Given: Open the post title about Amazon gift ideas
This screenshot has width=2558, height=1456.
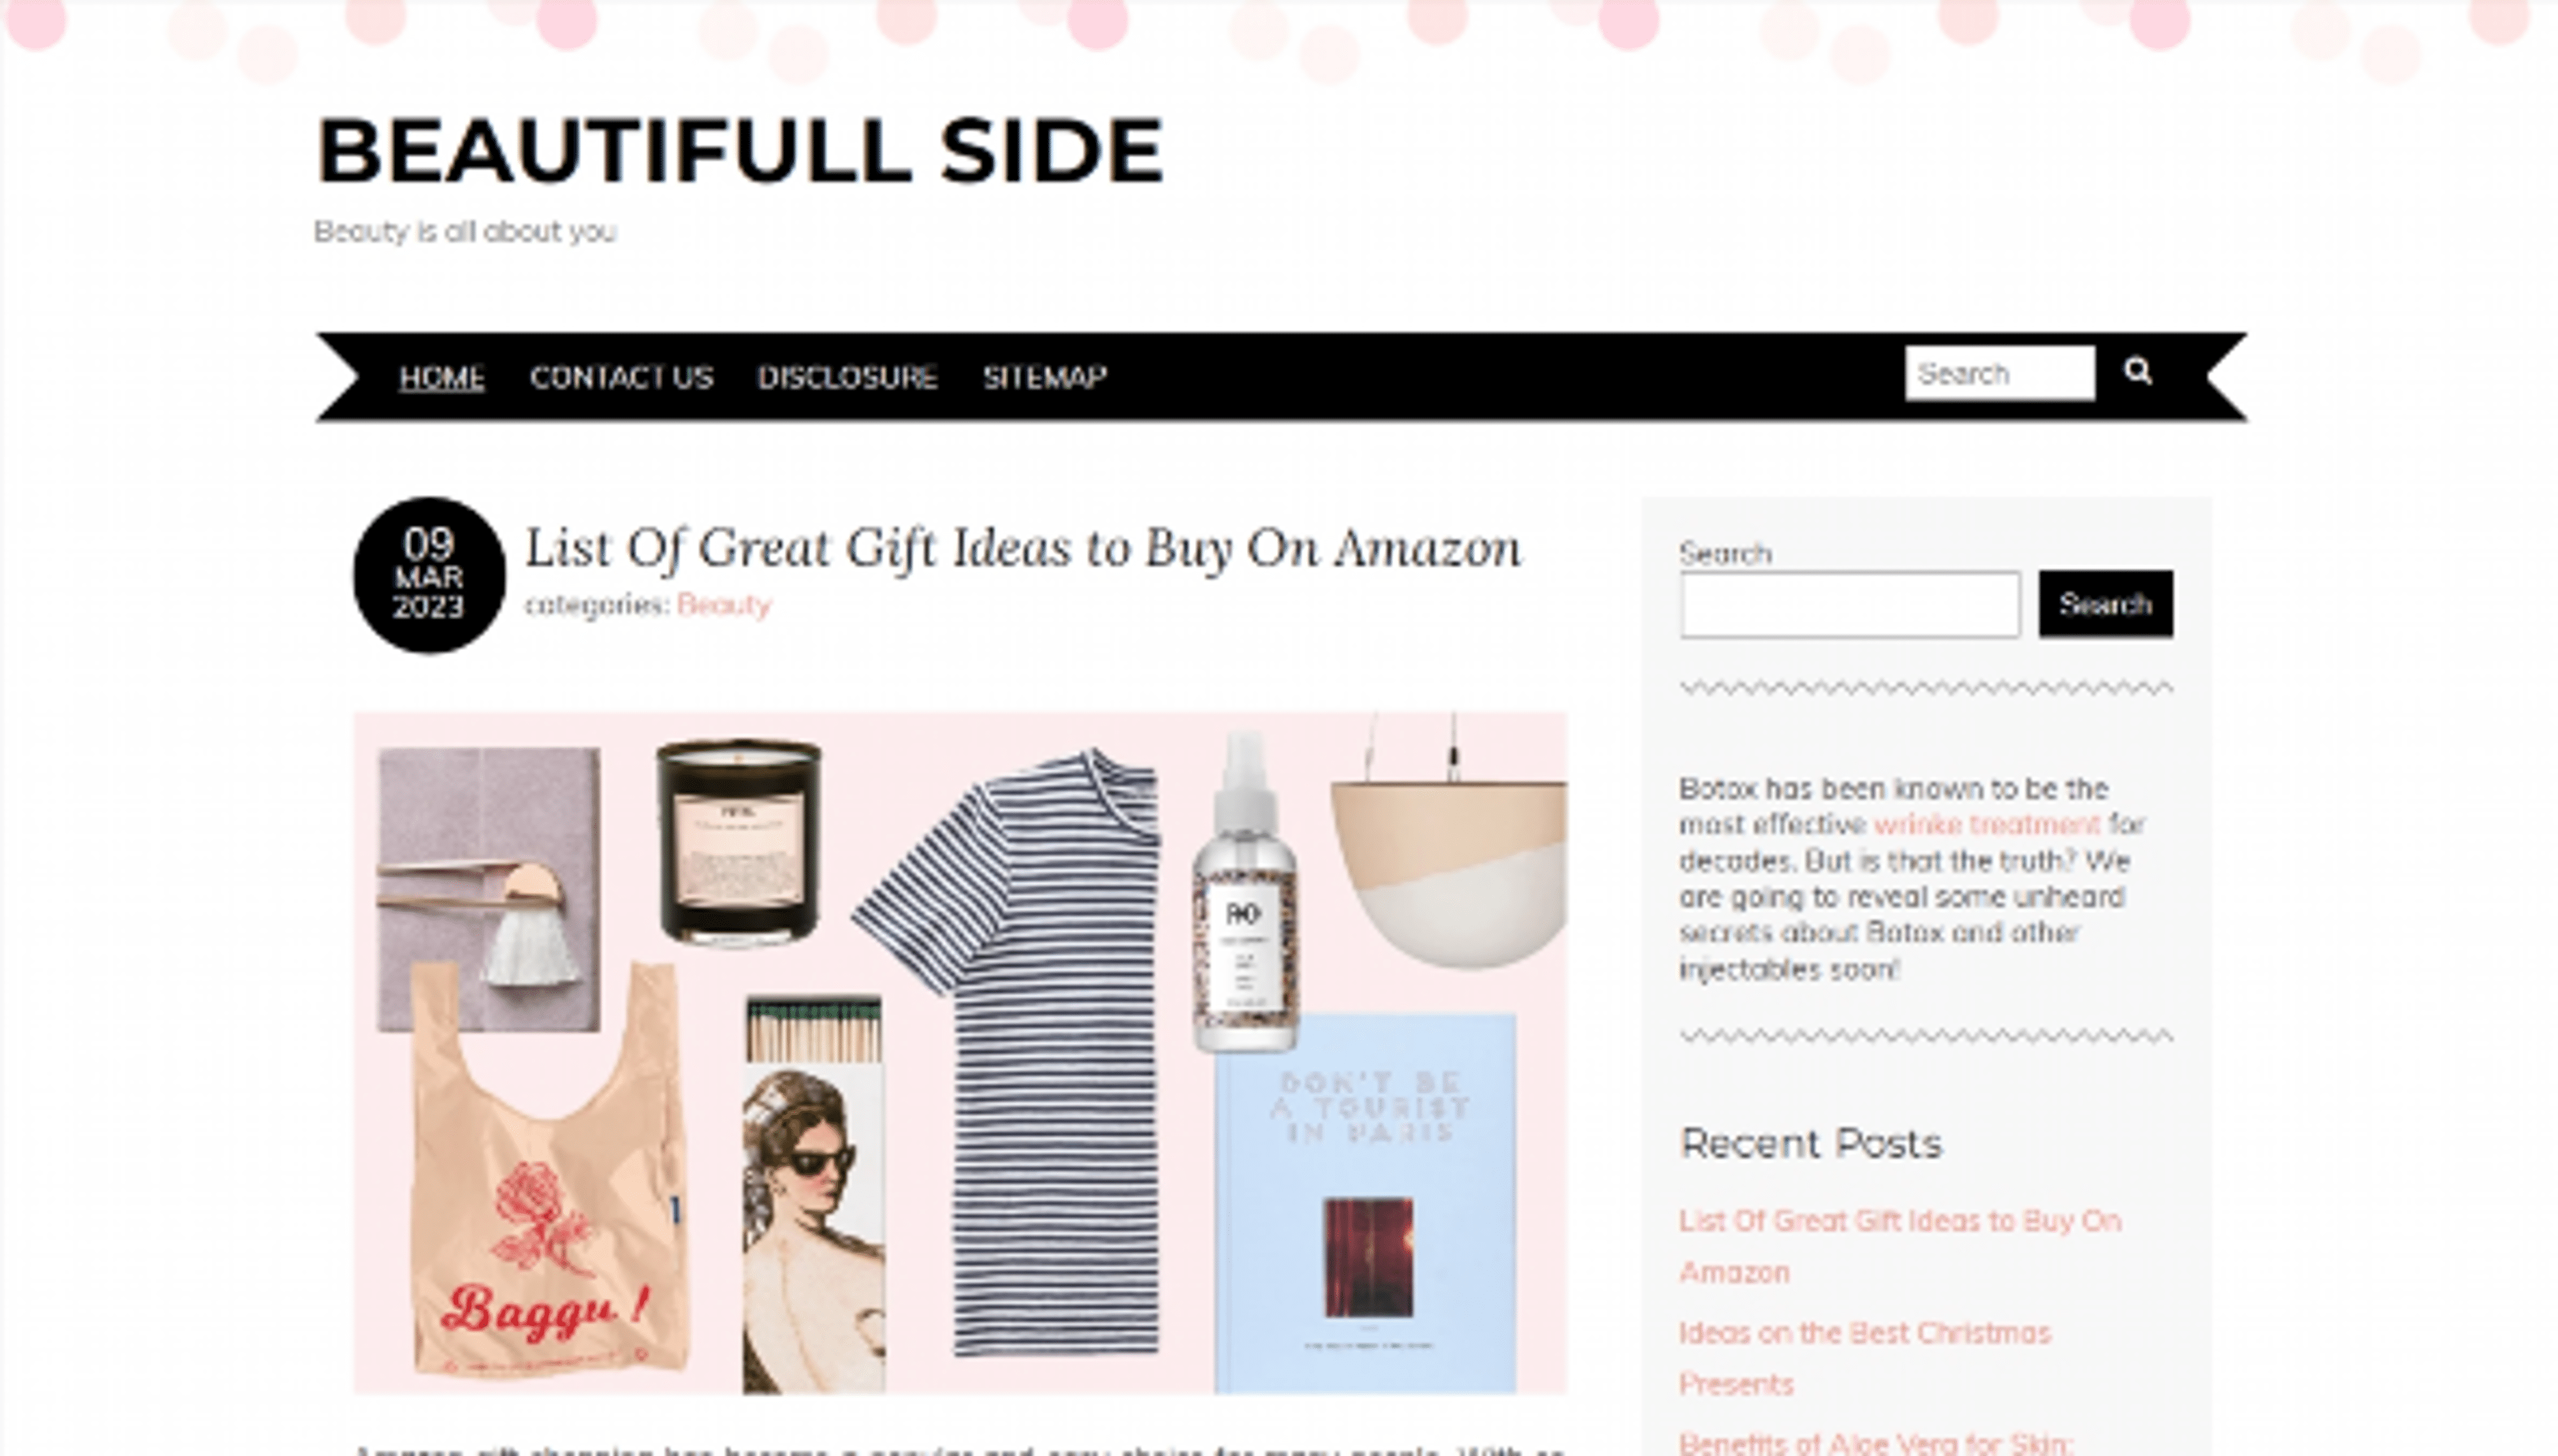Looking at the screenshot, I should [x=1022, y=548].
